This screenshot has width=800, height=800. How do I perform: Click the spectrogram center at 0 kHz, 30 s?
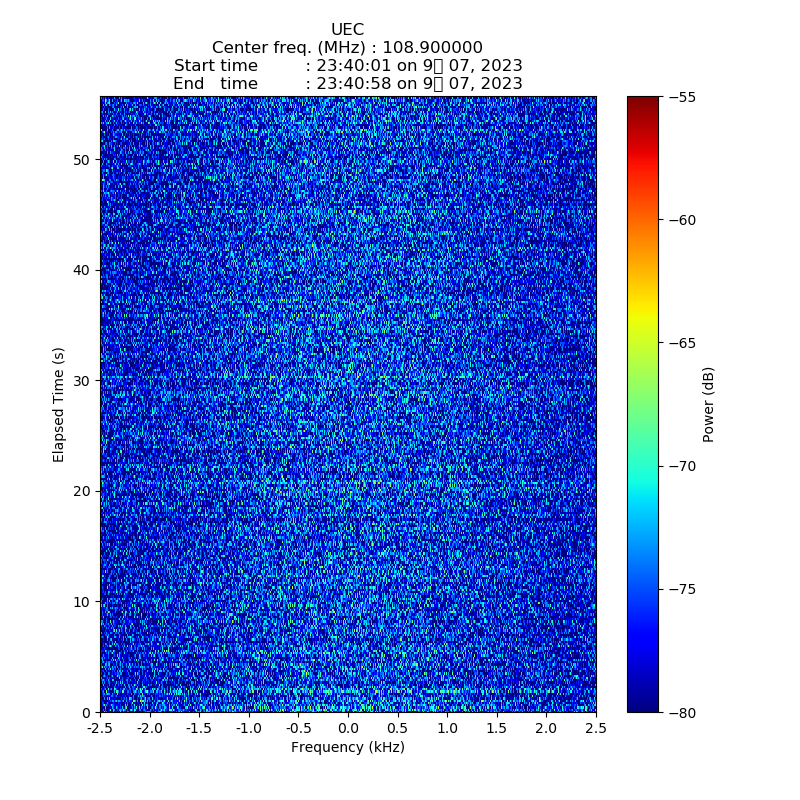[x=348, y=381]
